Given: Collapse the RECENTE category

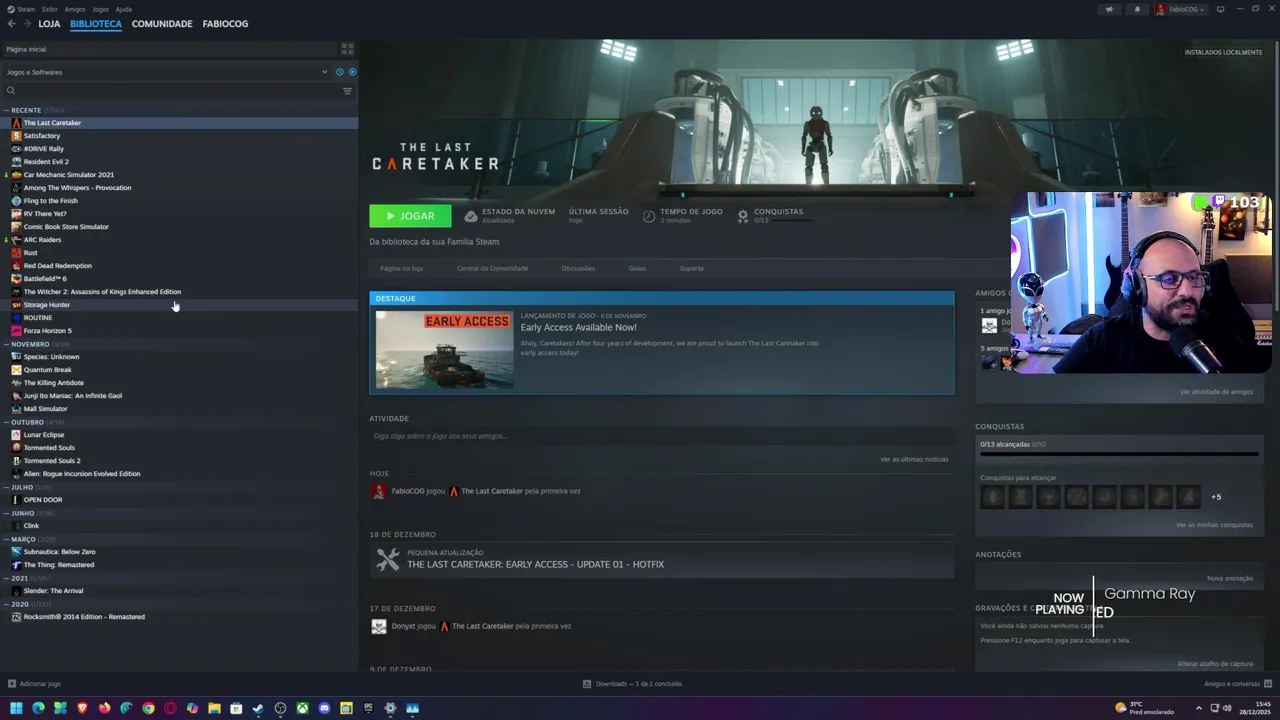Looking at the screenshot, I should pos(6,110).
